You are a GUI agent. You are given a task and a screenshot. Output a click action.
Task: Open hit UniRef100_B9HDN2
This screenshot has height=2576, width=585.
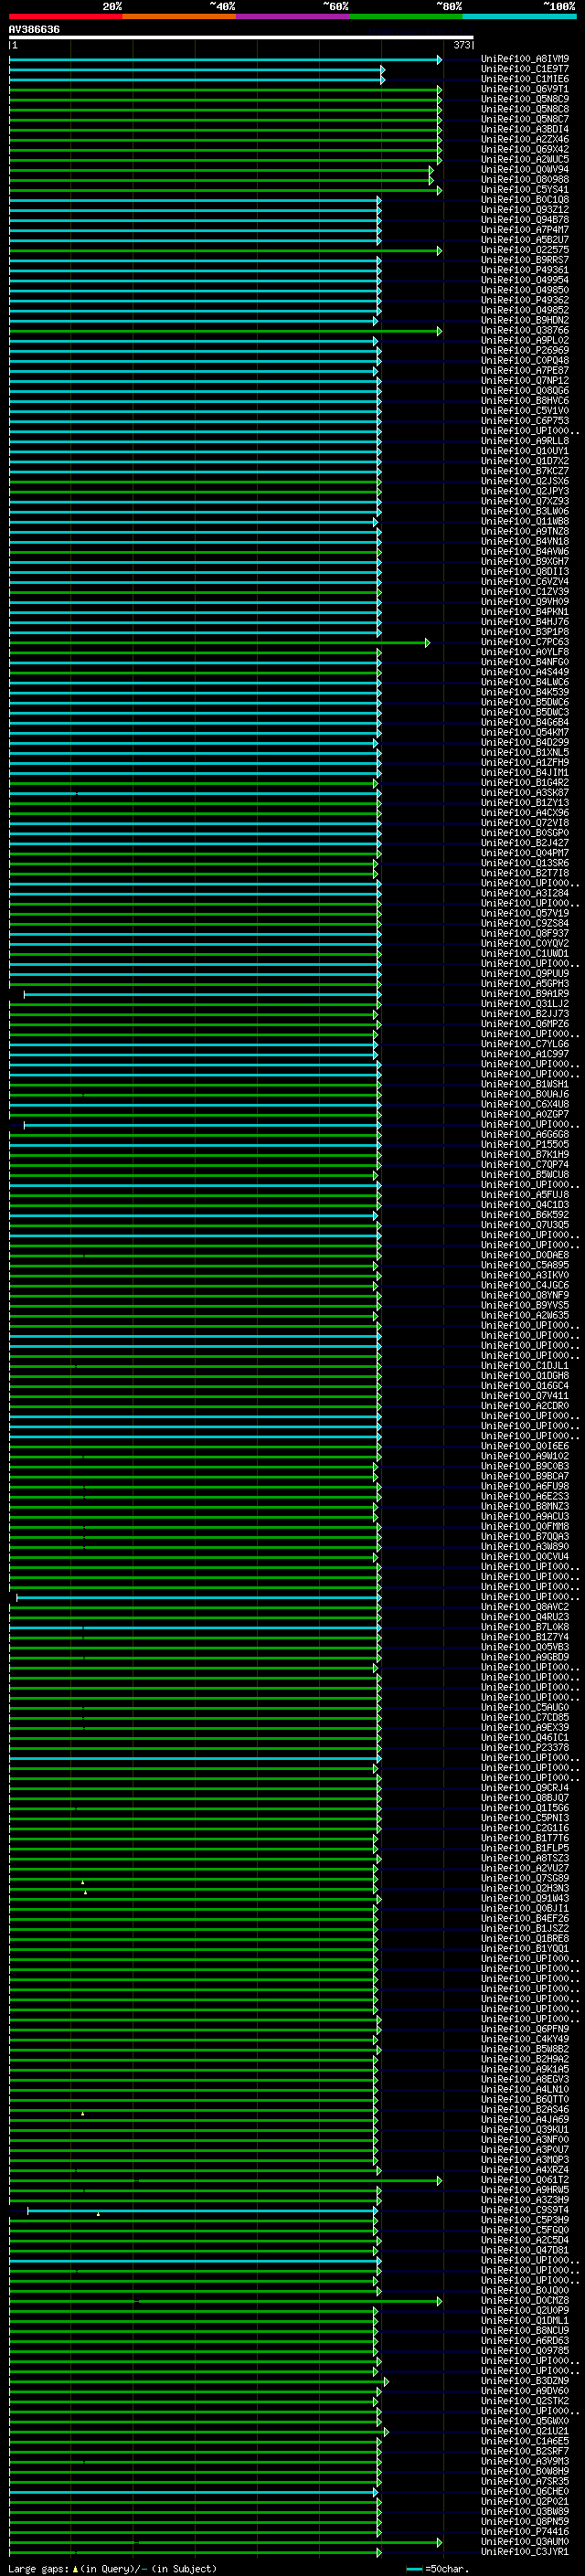(x=525, y=320)
